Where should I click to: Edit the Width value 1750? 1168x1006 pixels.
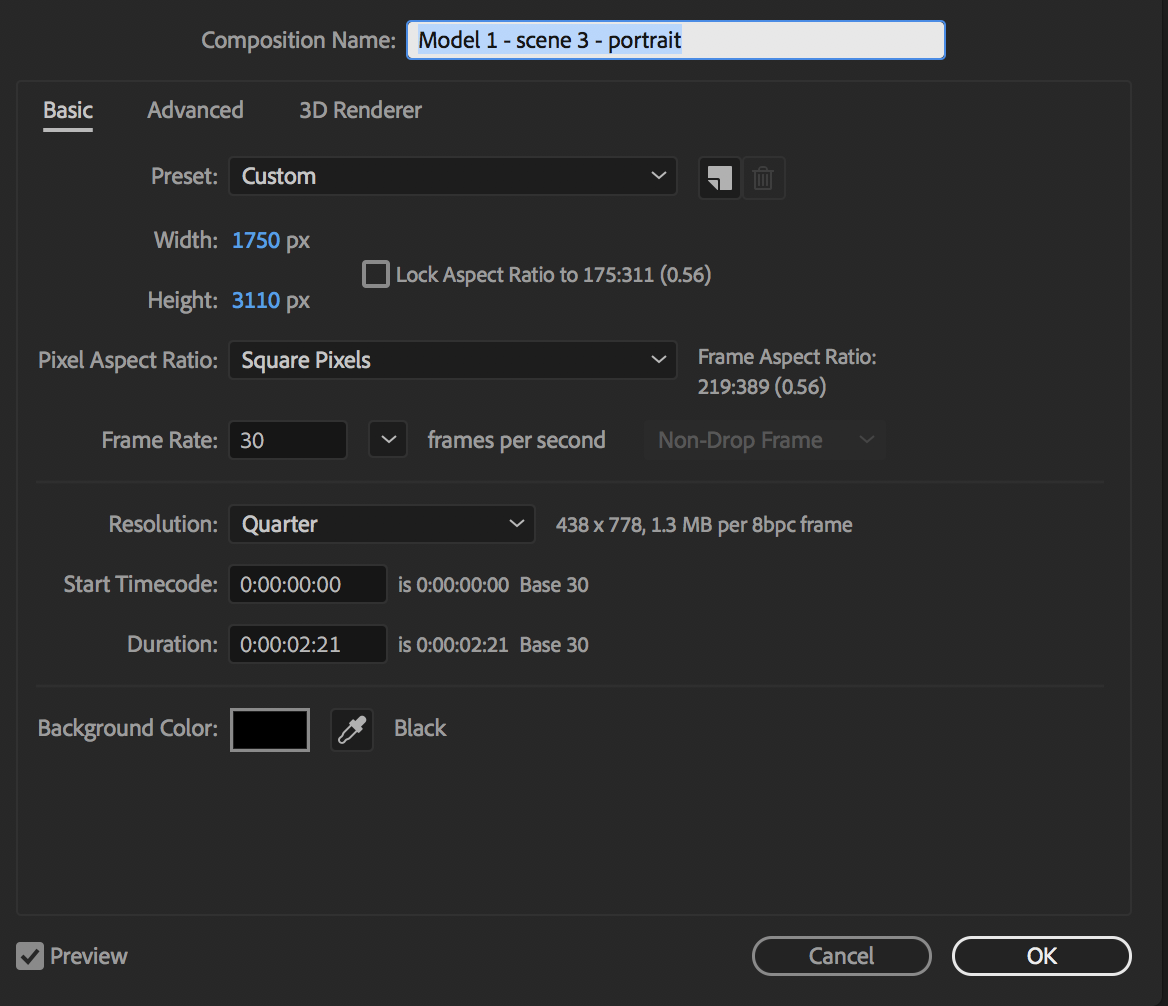pos(256,241)
